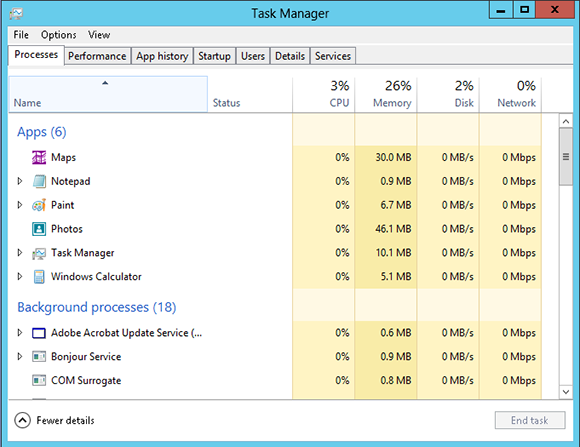Click the 30.0 MB memory value
This screenshot has width=580, height=447.
pyautogui.click(x=393, y=157)
